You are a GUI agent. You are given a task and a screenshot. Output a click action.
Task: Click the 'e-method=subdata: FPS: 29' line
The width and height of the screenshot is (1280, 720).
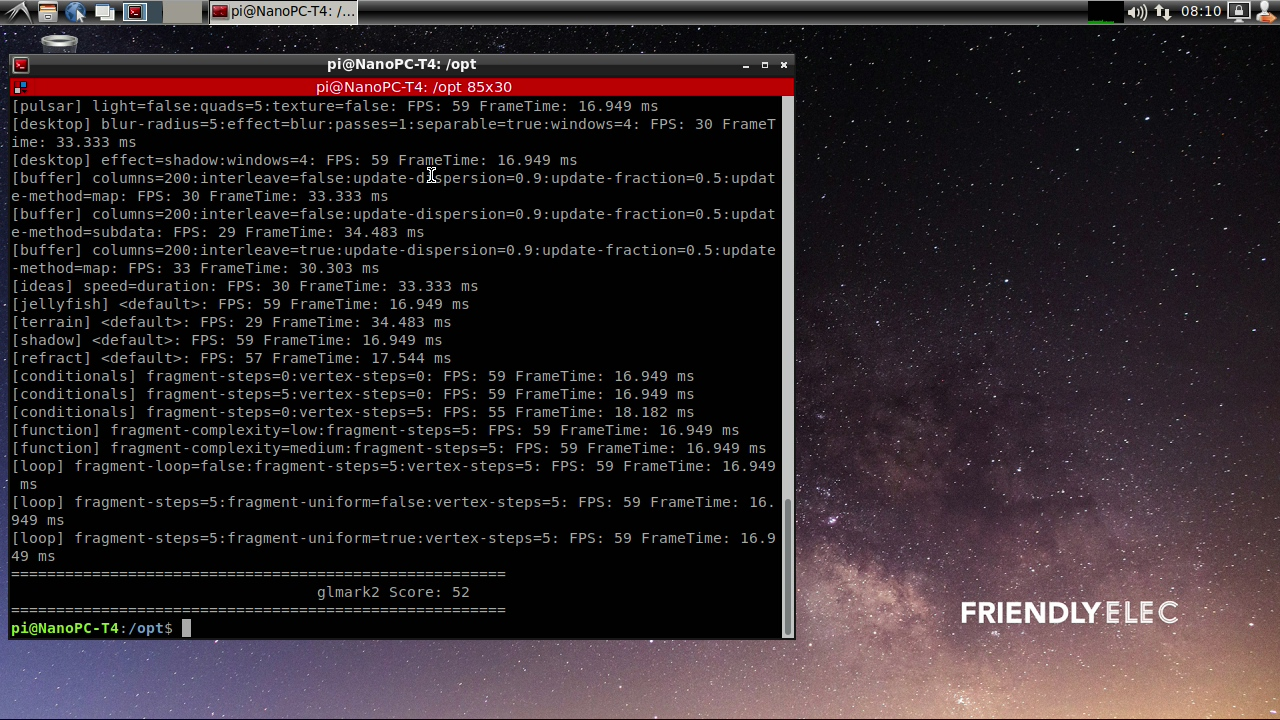pos(218,232)
